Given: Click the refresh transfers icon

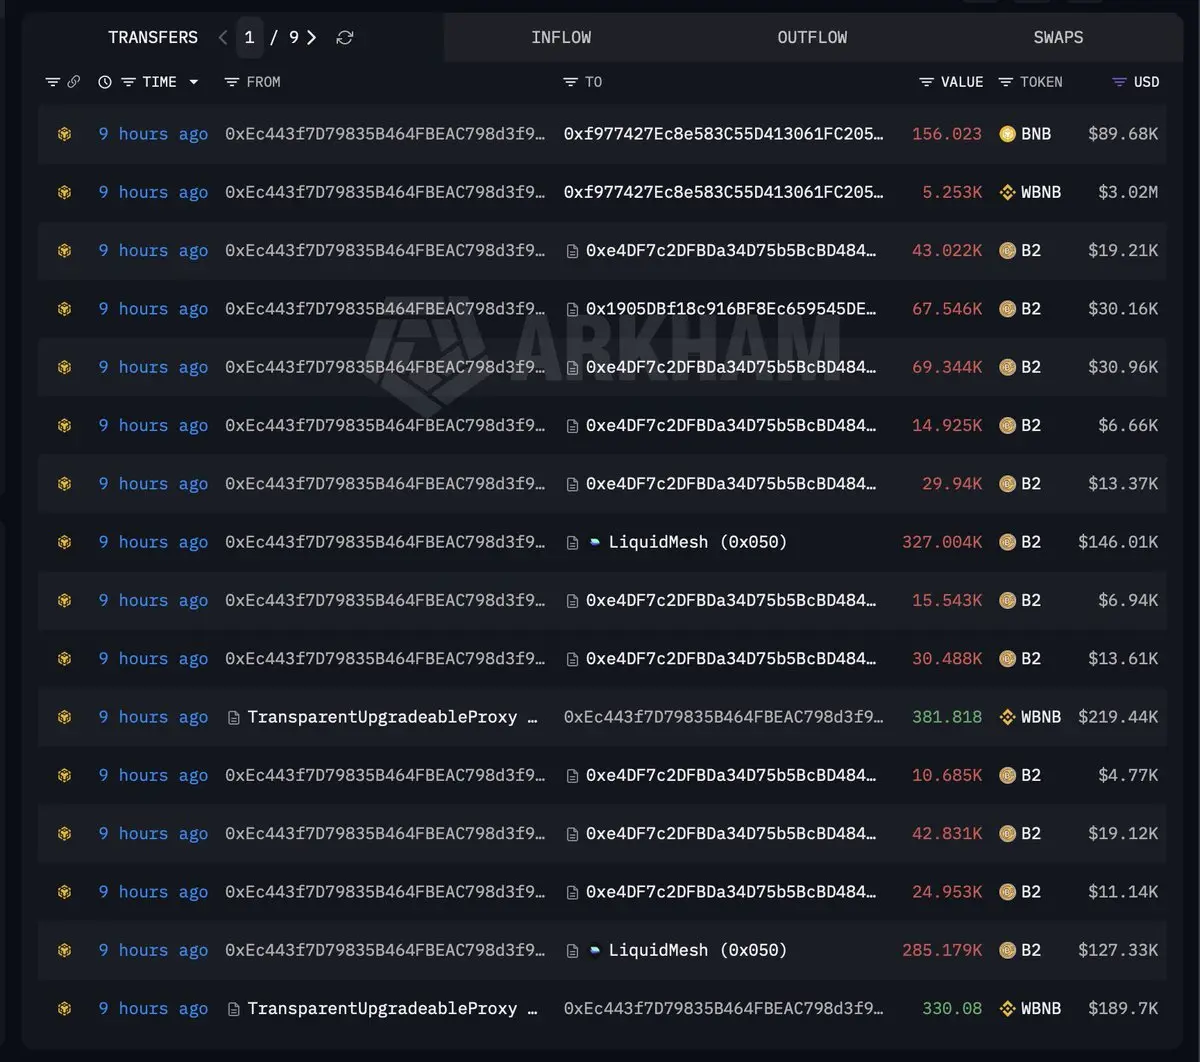Looking at the screenshot, I should 345,38.
